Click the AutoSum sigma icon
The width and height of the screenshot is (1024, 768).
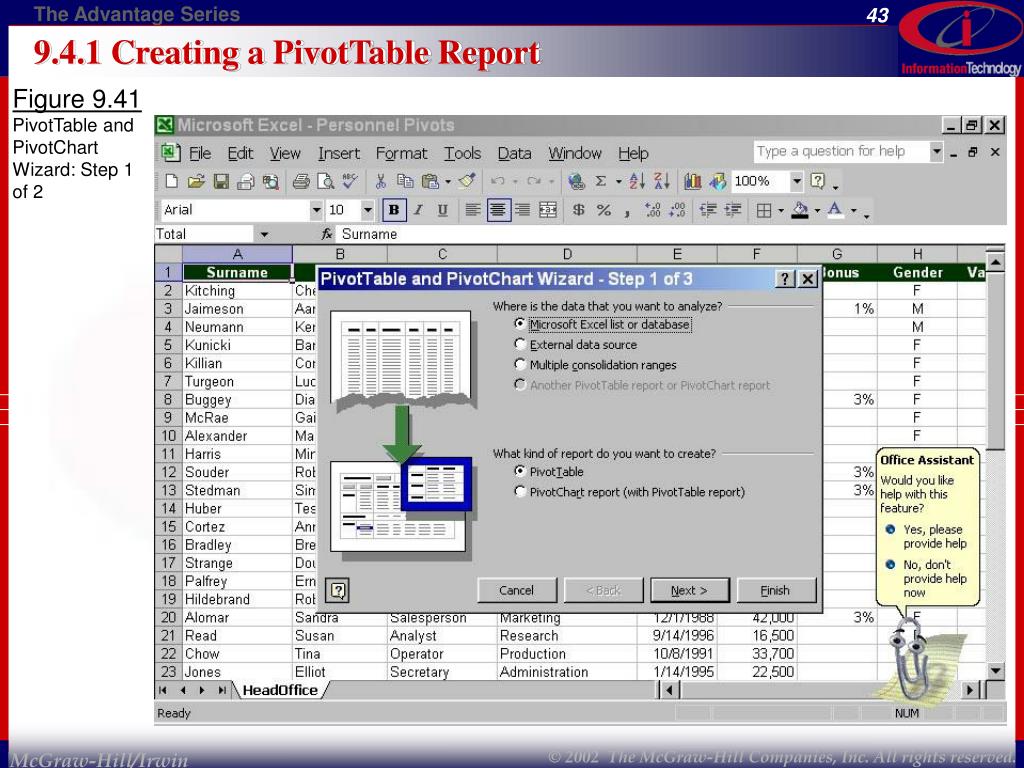click(601, 182)
